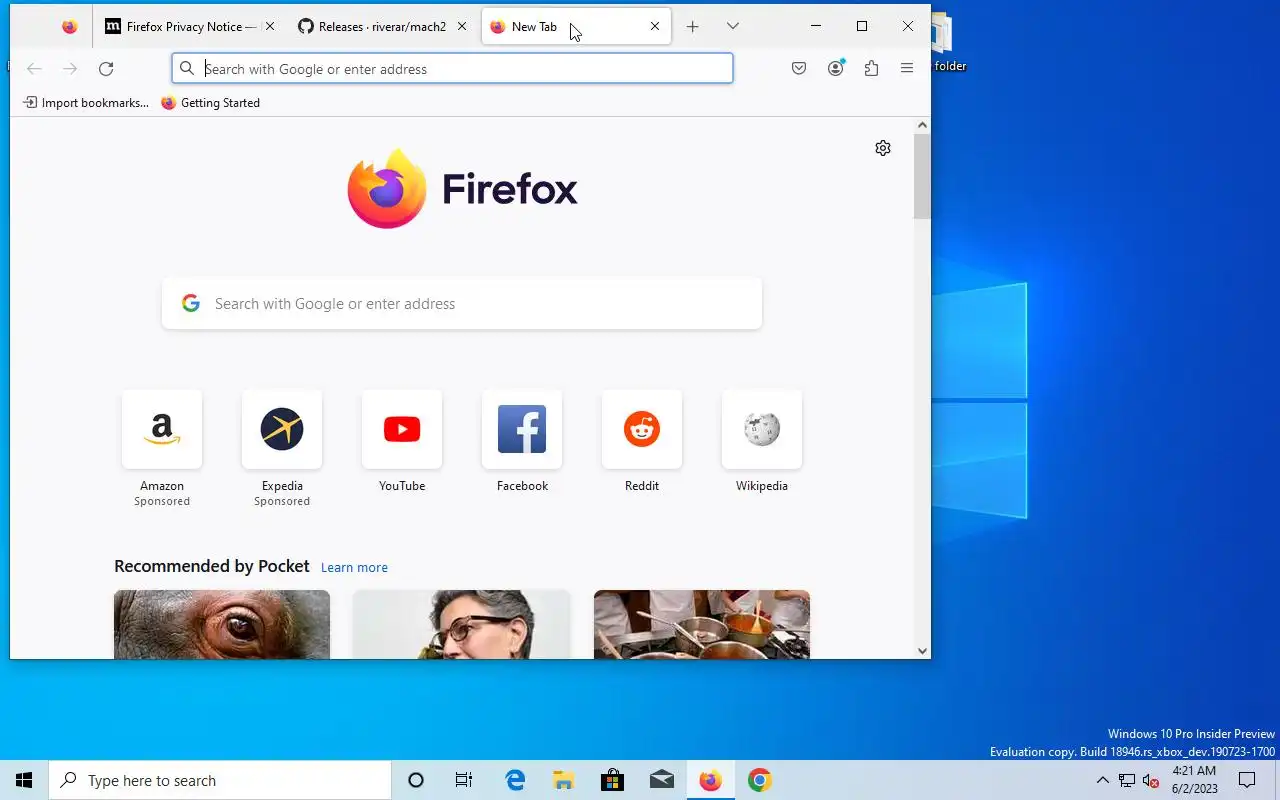
Task: Open the Action Center notifications icon
Action: [x=1247, y=780]
